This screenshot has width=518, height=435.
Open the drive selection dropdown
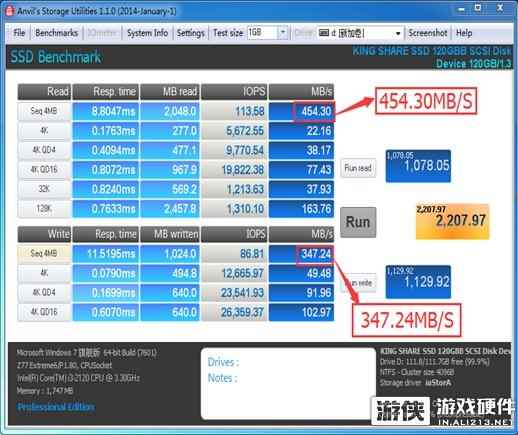coord(398,33)
